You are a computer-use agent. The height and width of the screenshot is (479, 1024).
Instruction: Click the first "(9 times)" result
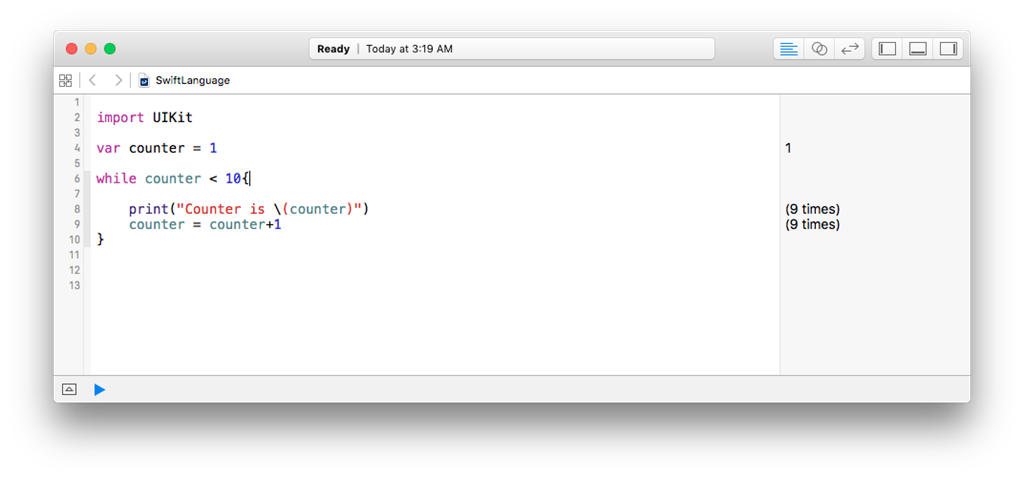pyautogui.click(x=812, y=209)
